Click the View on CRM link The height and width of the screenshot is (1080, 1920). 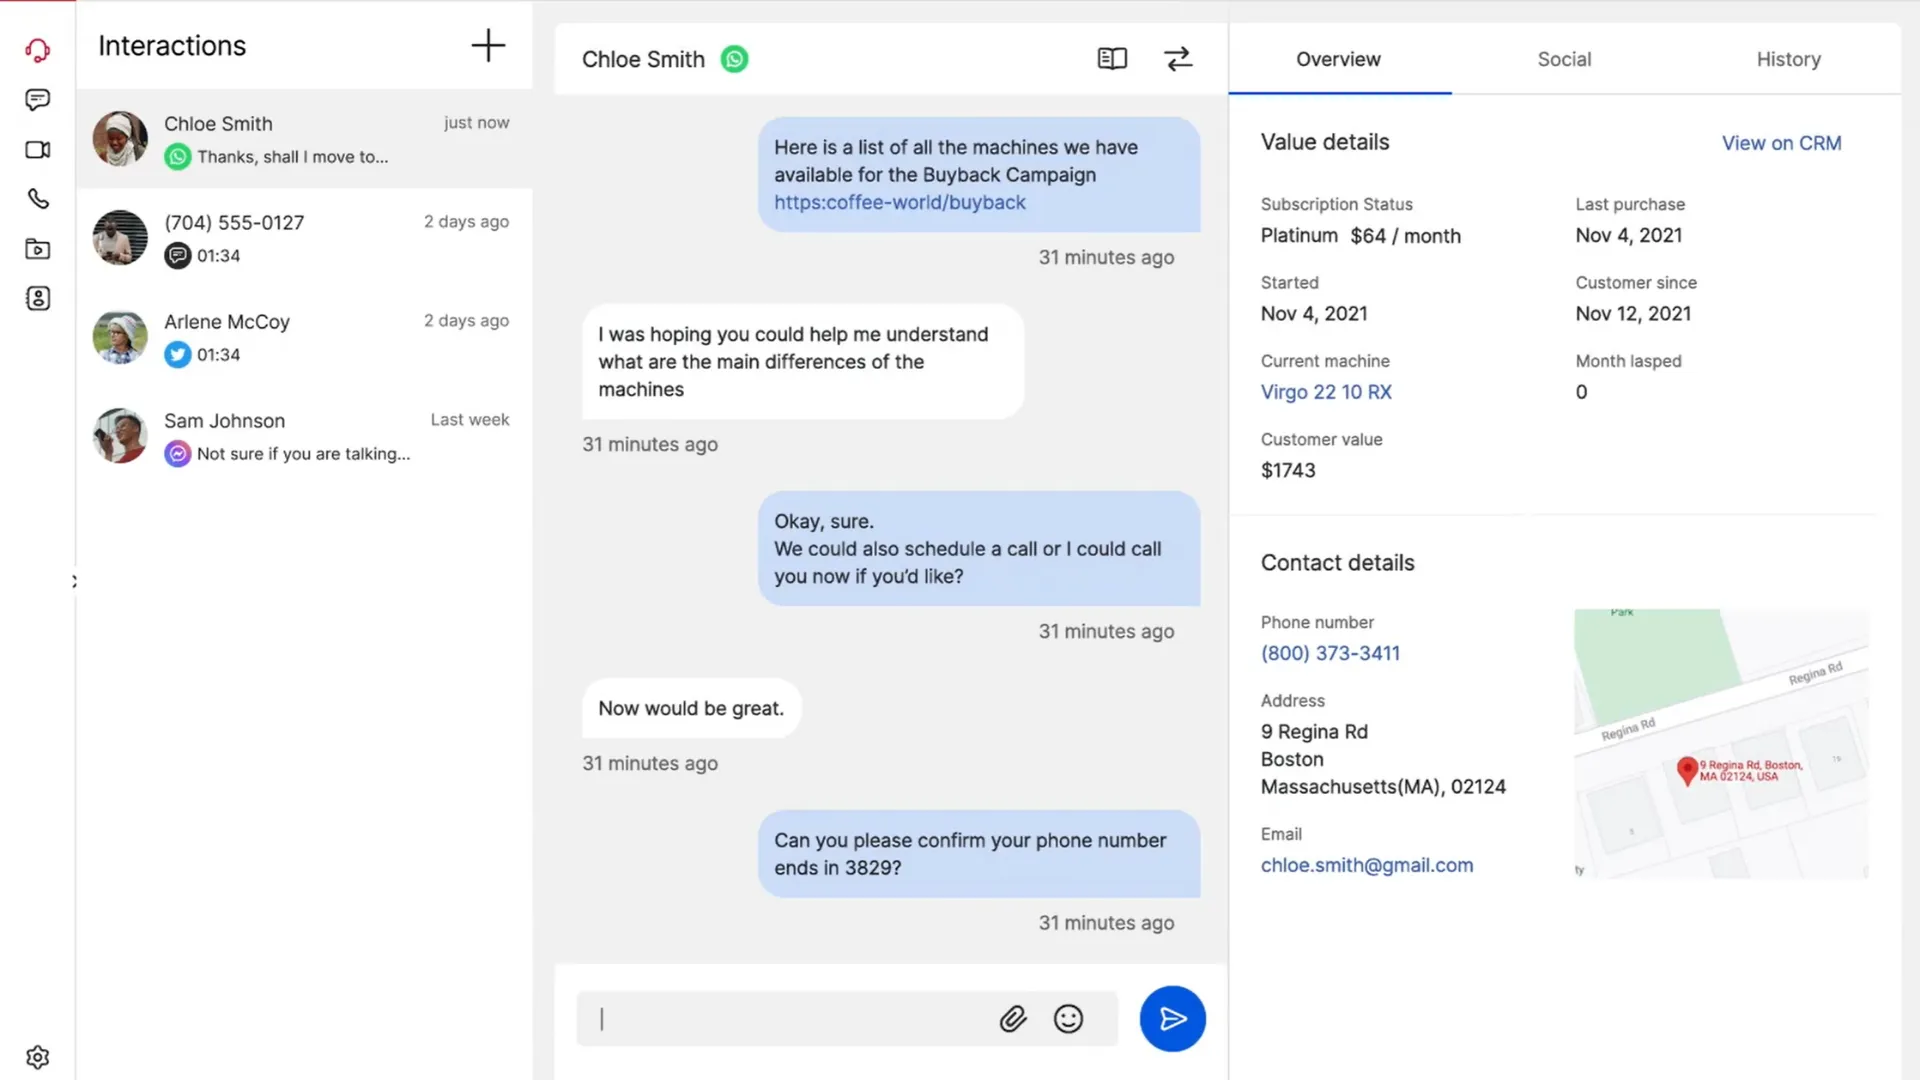tap(1781, 143)
